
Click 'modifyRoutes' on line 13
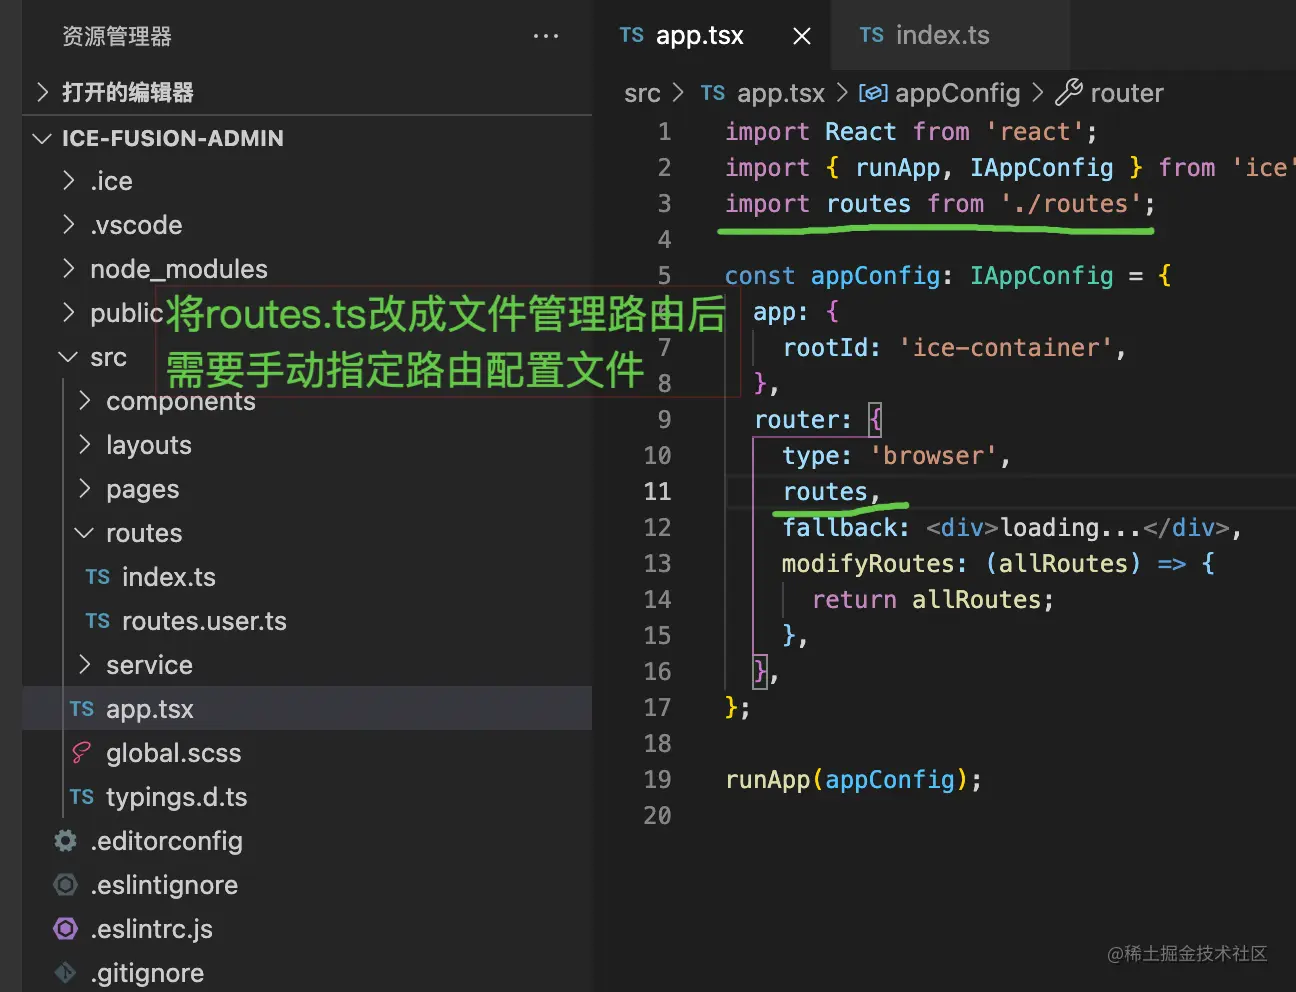point(868,563)
